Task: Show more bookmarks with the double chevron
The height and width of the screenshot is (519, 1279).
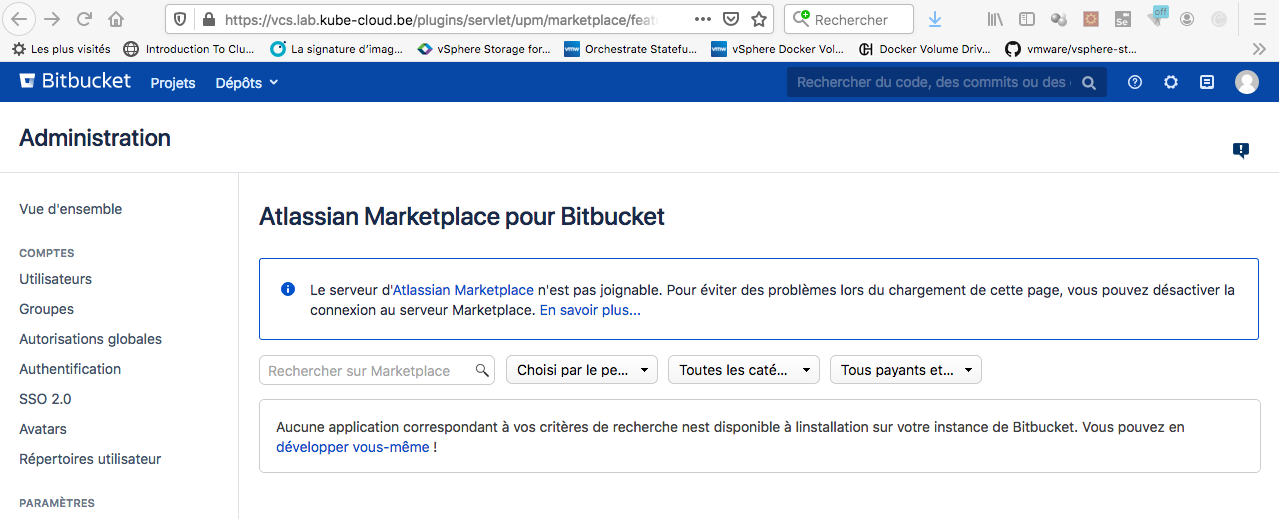Action: point(1259,48)
